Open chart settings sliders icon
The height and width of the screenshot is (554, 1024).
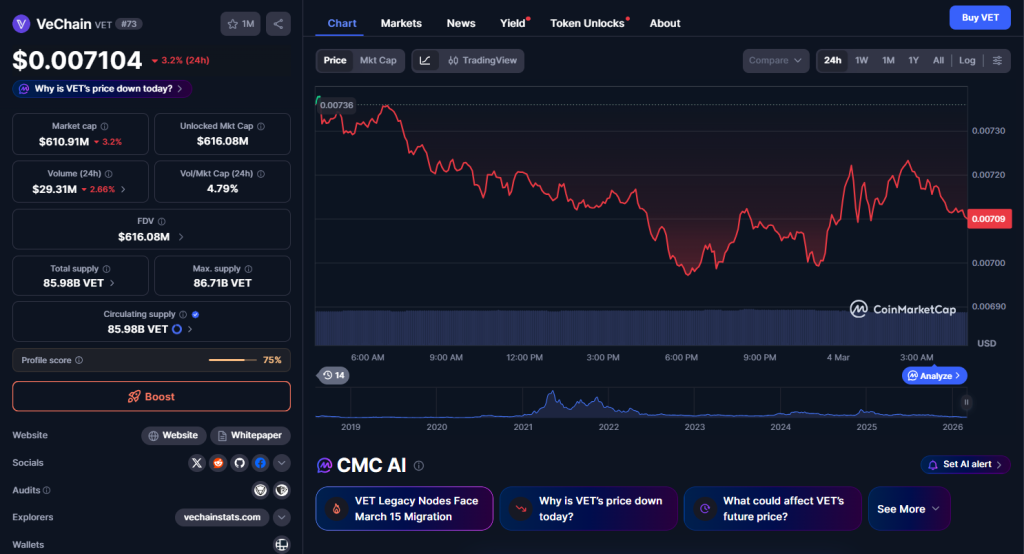pyautogui.click(x=997, y=60)
